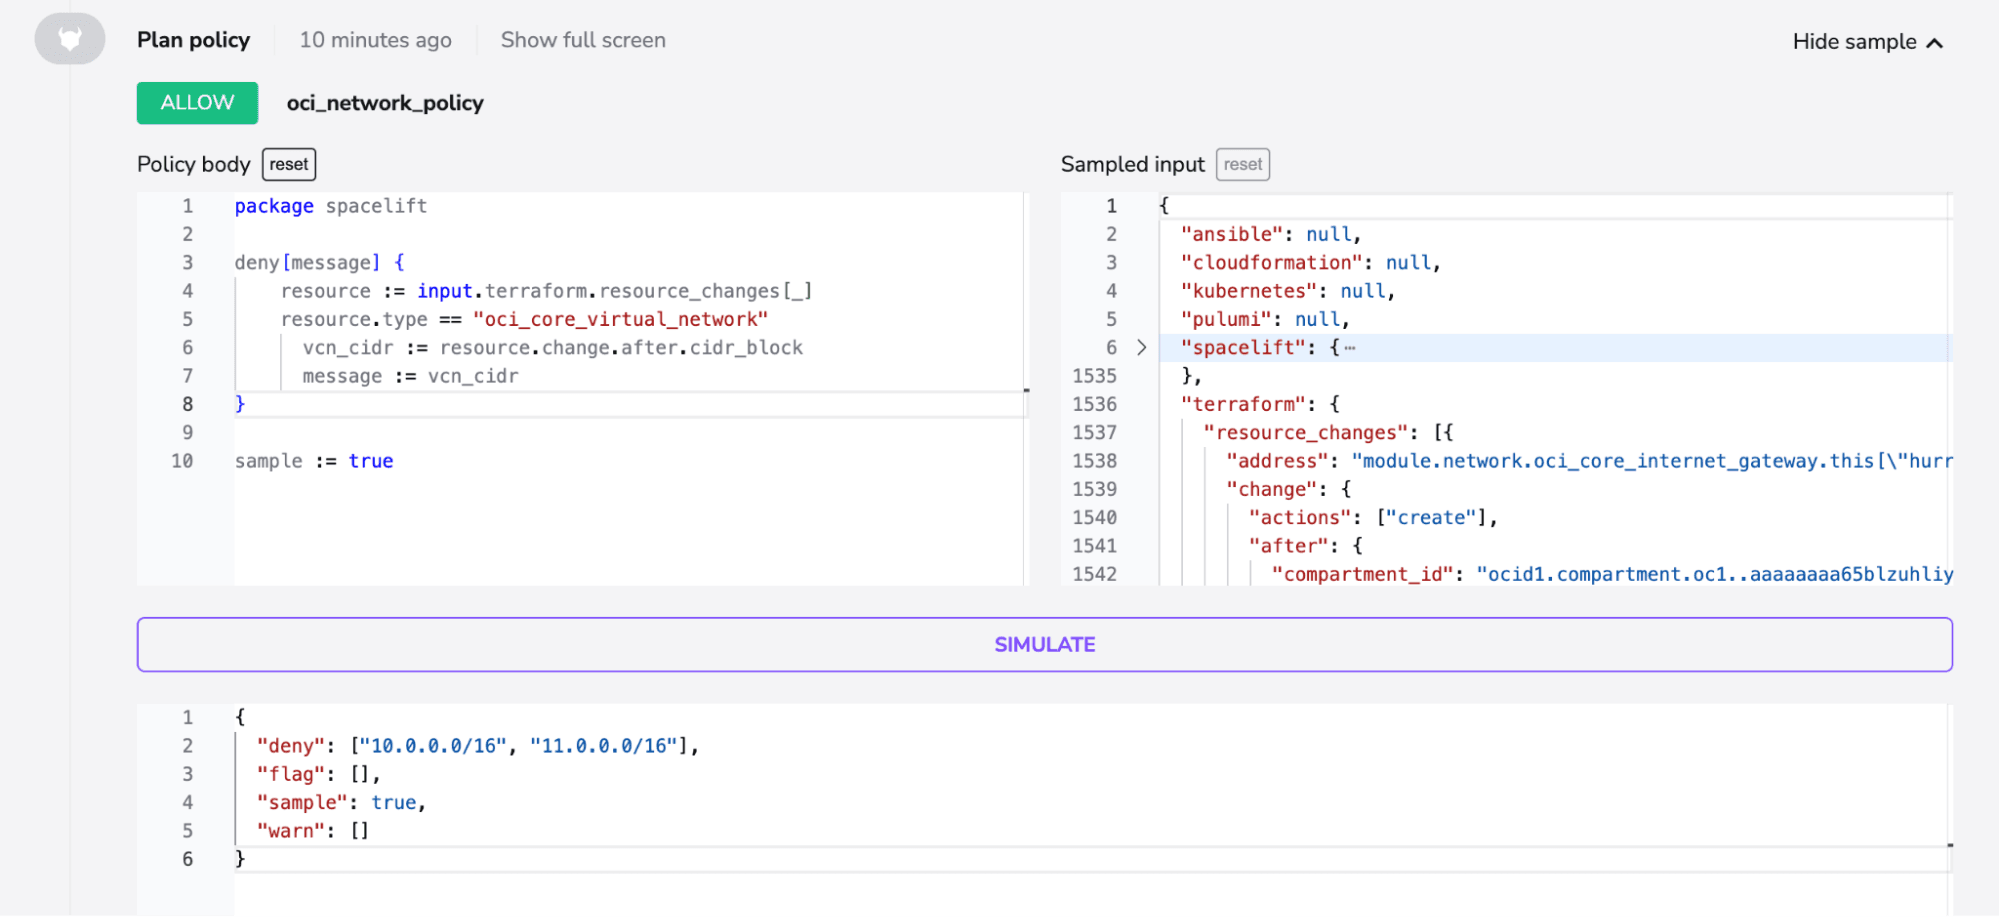Click the "ansible": null line

point(1271,234)
